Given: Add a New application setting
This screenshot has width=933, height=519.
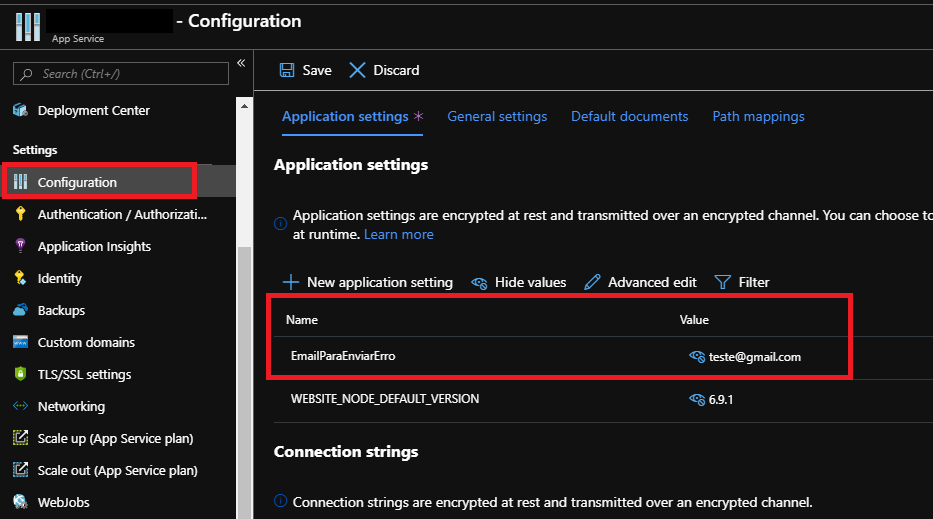Looking at the screenshot, I should (x=367, y=282).
